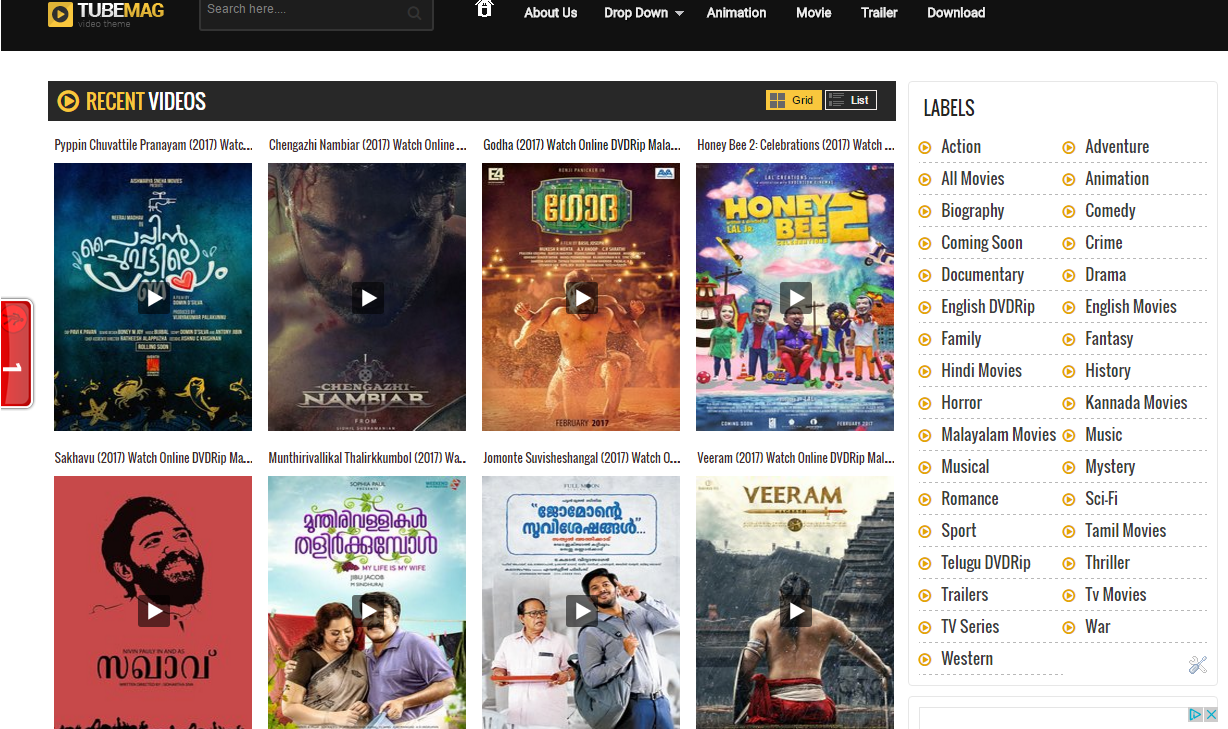Select the Mystery label
The width and height of the screenshot is (1228, 729).
pos(1110,467)
